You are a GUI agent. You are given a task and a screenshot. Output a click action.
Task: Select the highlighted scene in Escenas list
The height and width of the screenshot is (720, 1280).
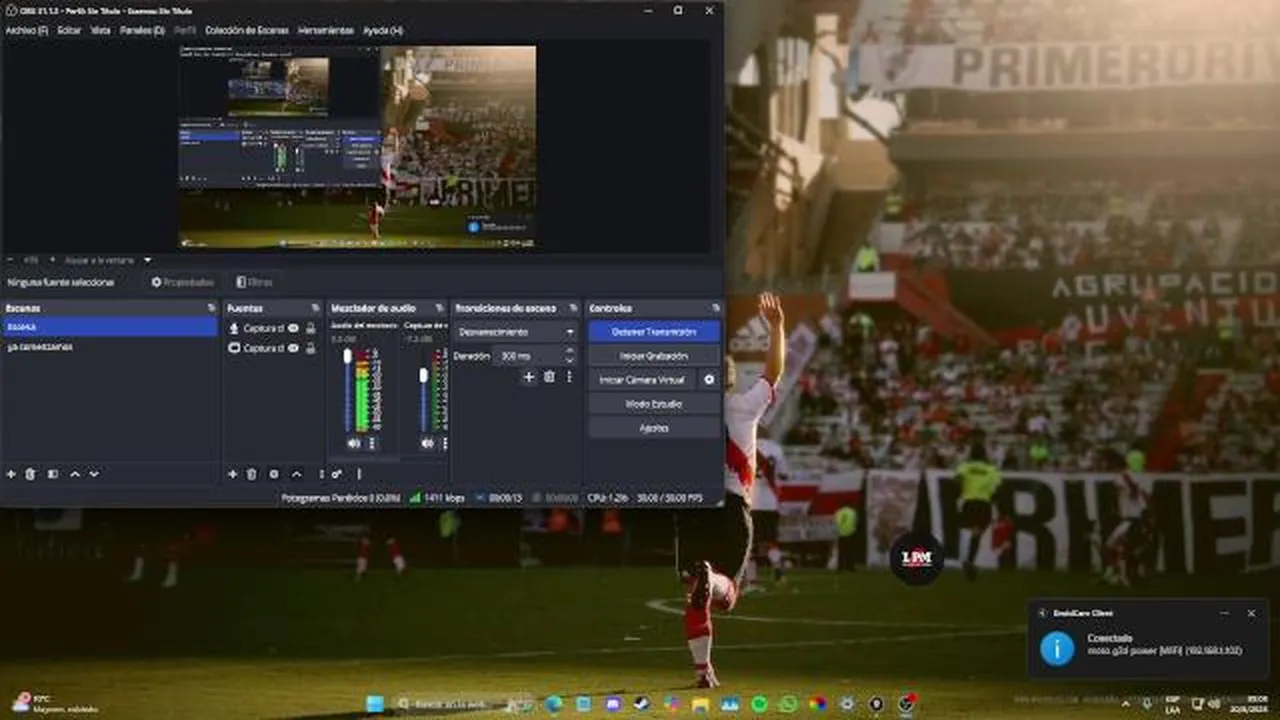110,327
